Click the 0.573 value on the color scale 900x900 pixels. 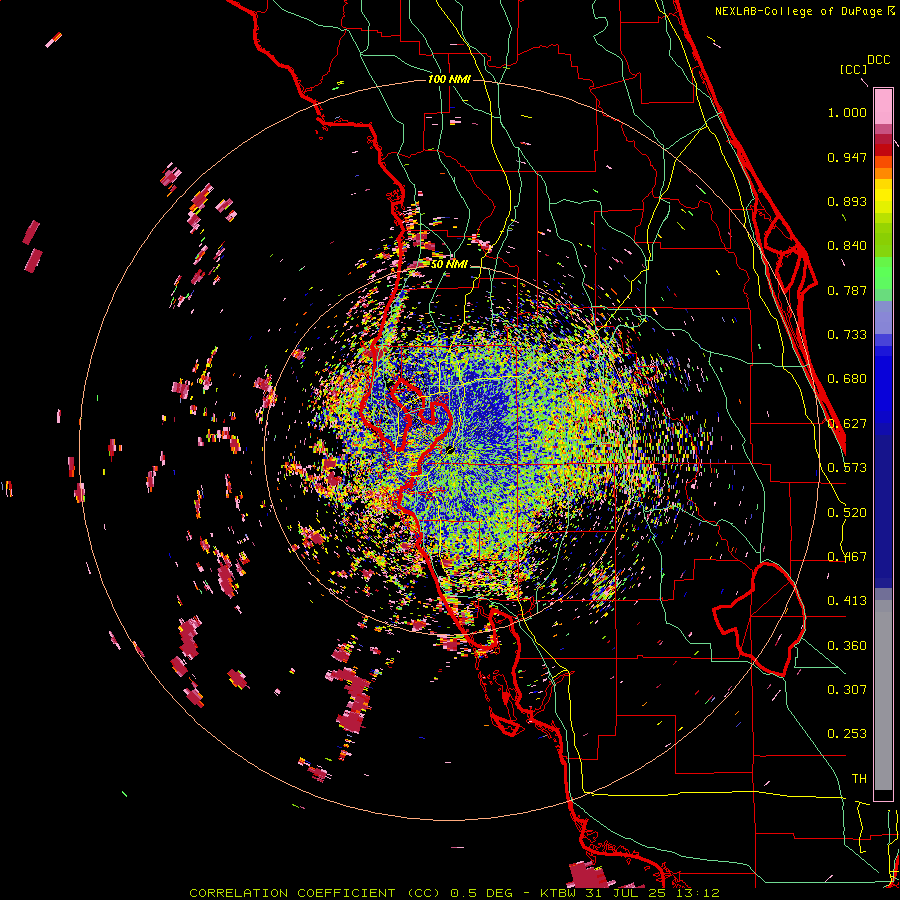[x=847, y=468]
